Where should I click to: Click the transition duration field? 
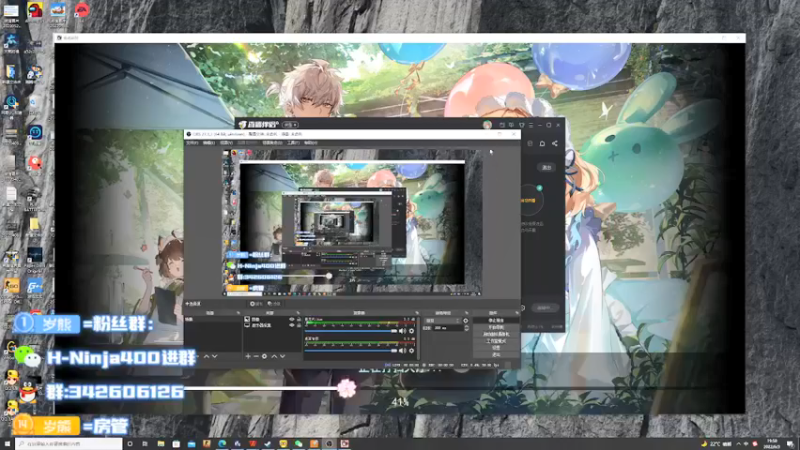(447, 328)
